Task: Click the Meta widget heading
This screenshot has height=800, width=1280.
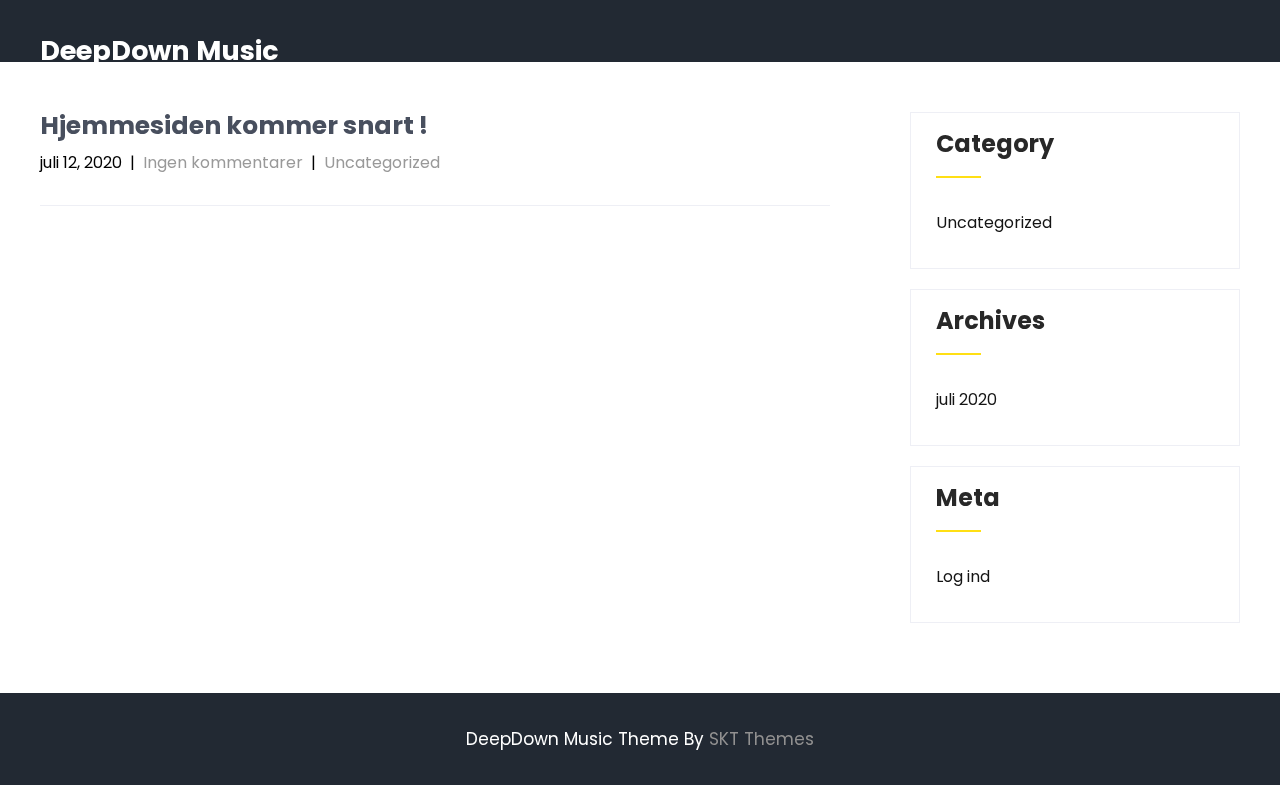Action: click(967, 498)
